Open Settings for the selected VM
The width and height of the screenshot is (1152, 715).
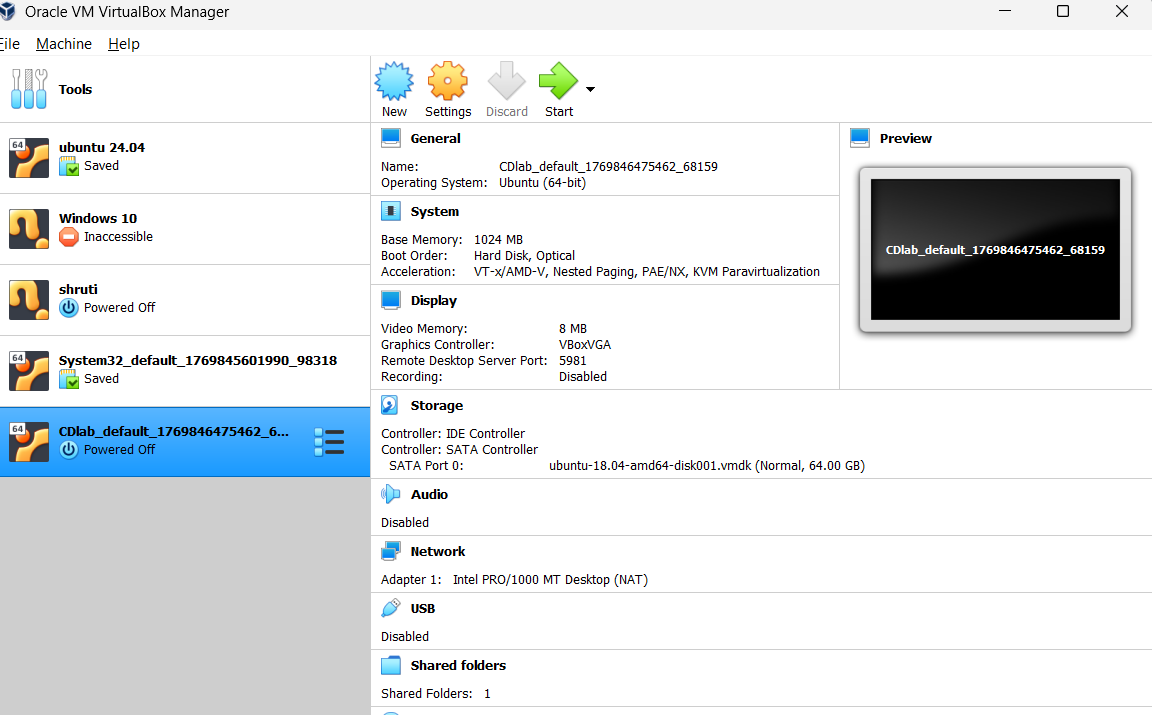click(447, 88)
